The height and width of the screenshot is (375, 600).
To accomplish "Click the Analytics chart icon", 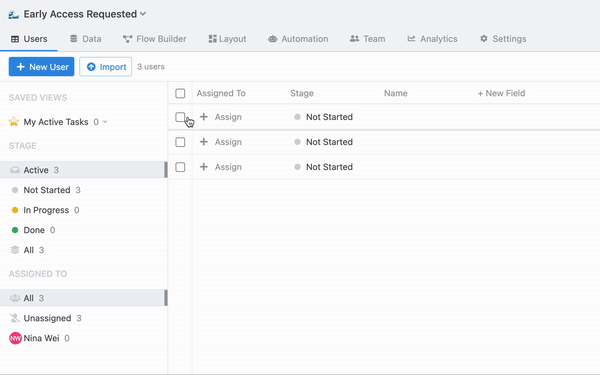I will (411, 39).
